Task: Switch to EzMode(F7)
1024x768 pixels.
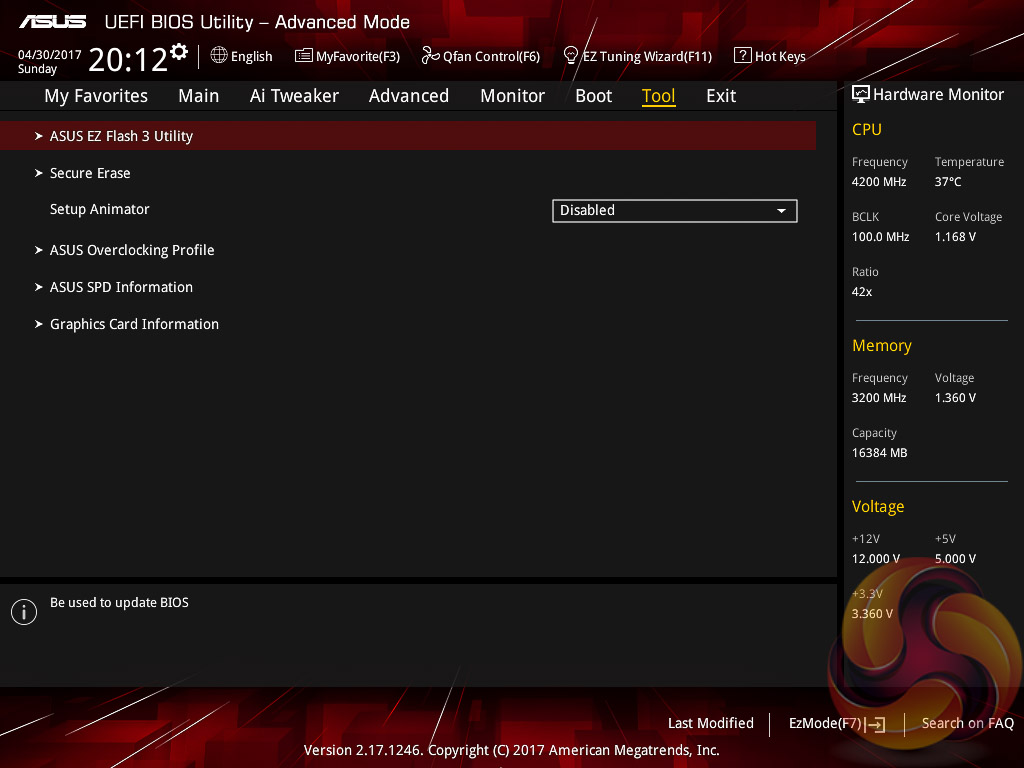Action: 837,724
